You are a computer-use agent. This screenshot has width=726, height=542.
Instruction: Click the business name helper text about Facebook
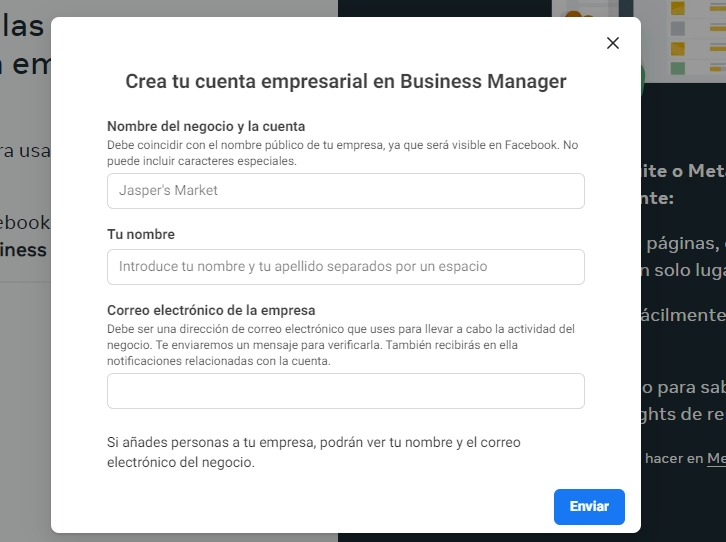click(342, 153)
